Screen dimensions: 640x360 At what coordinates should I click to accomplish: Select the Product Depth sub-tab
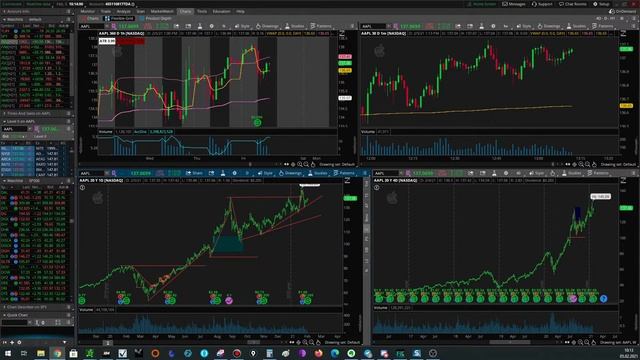pyautogui.click(x=156, y=18)
